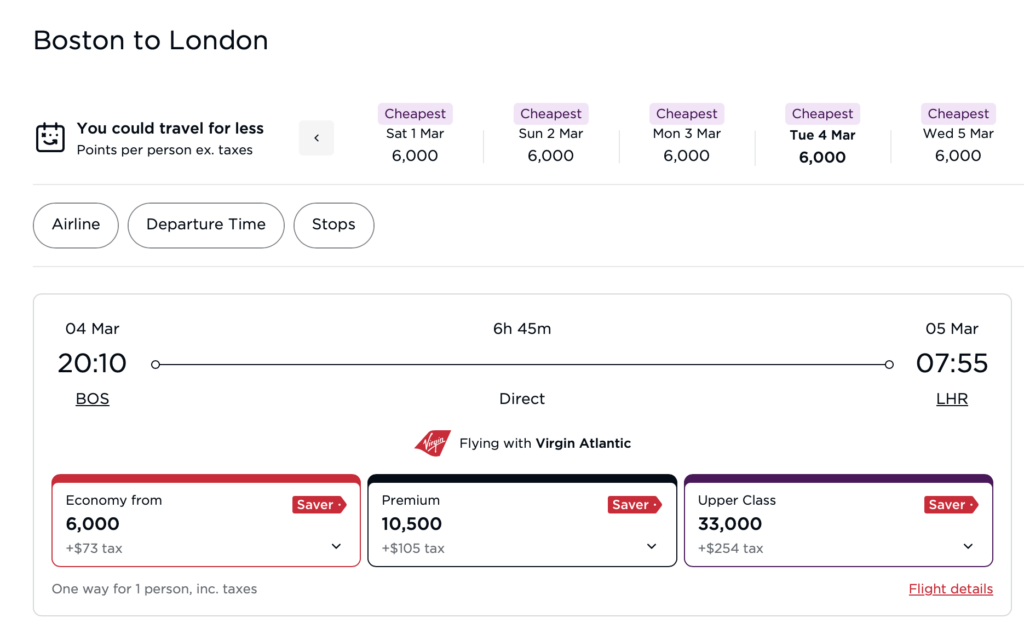Open the Flight details link
Viewport: 1024px width, 635px height.
[951, 589]
